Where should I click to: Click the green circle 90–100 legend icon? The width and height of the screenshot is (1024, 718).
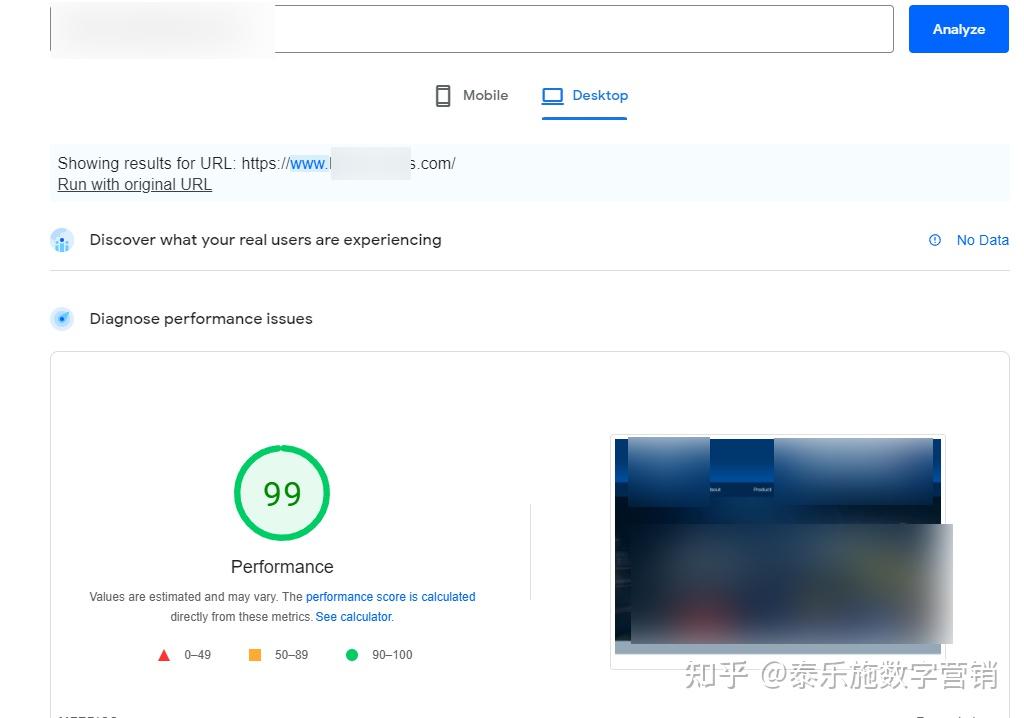tap(352, 655)
